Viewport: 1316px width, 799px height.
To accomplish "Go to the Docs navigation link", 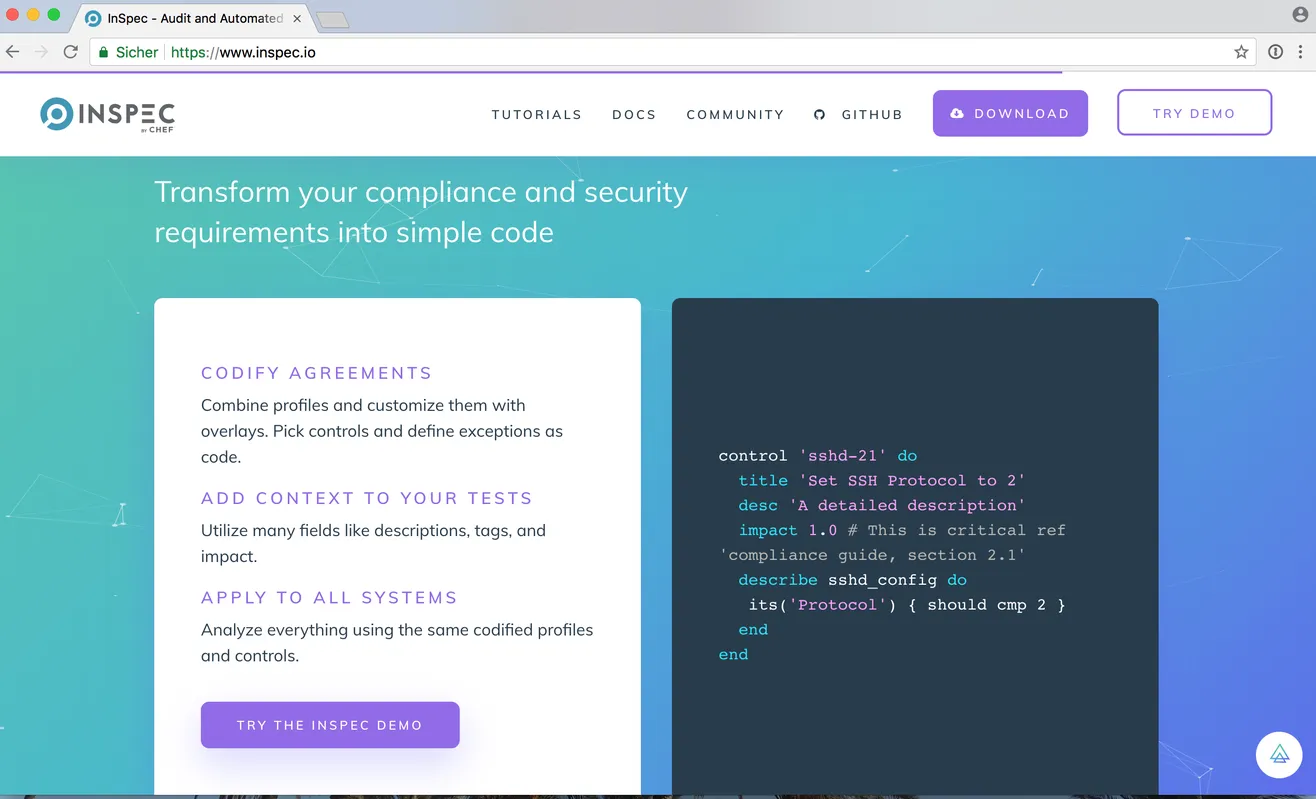I will [634, 114].
